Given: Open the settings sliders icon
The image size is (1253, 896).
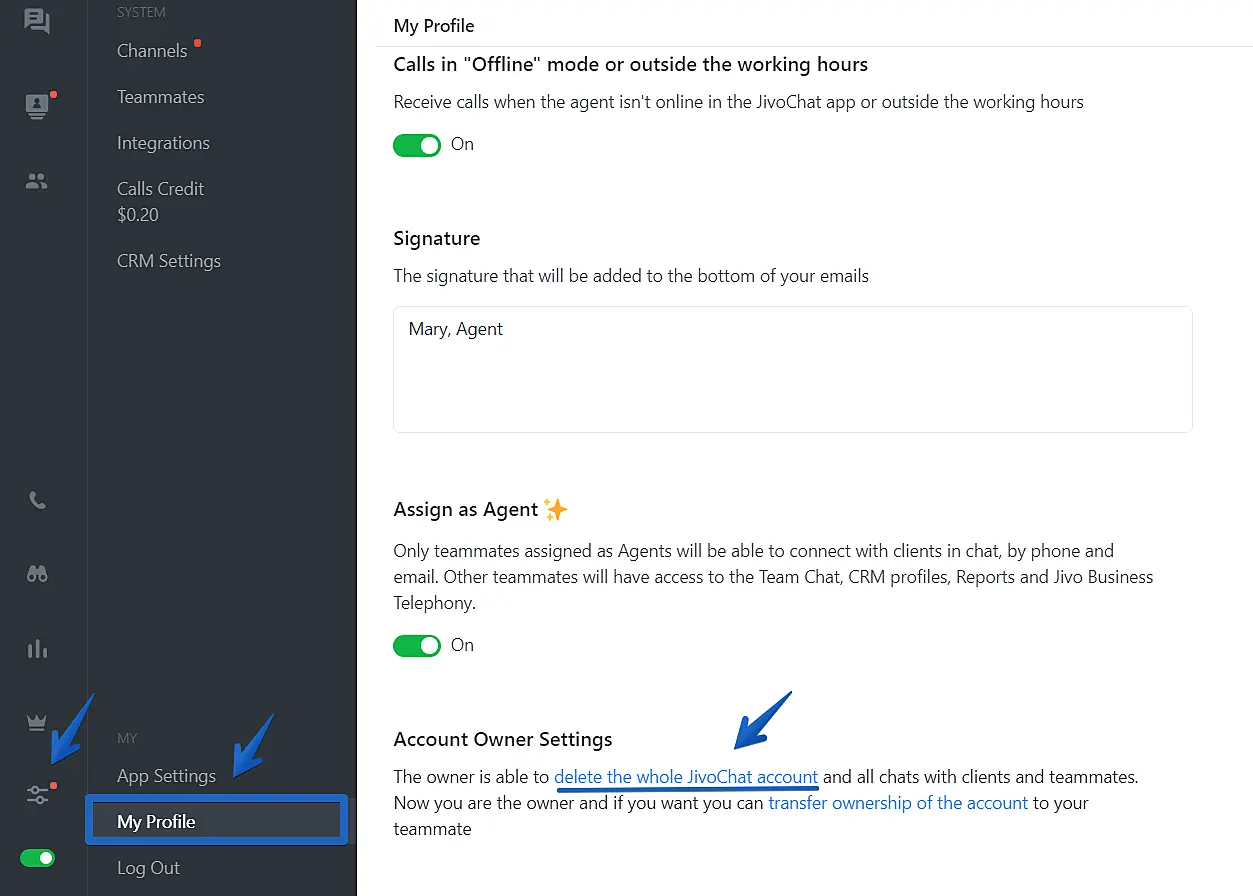Looking at the screenshot, I should 37,795.
